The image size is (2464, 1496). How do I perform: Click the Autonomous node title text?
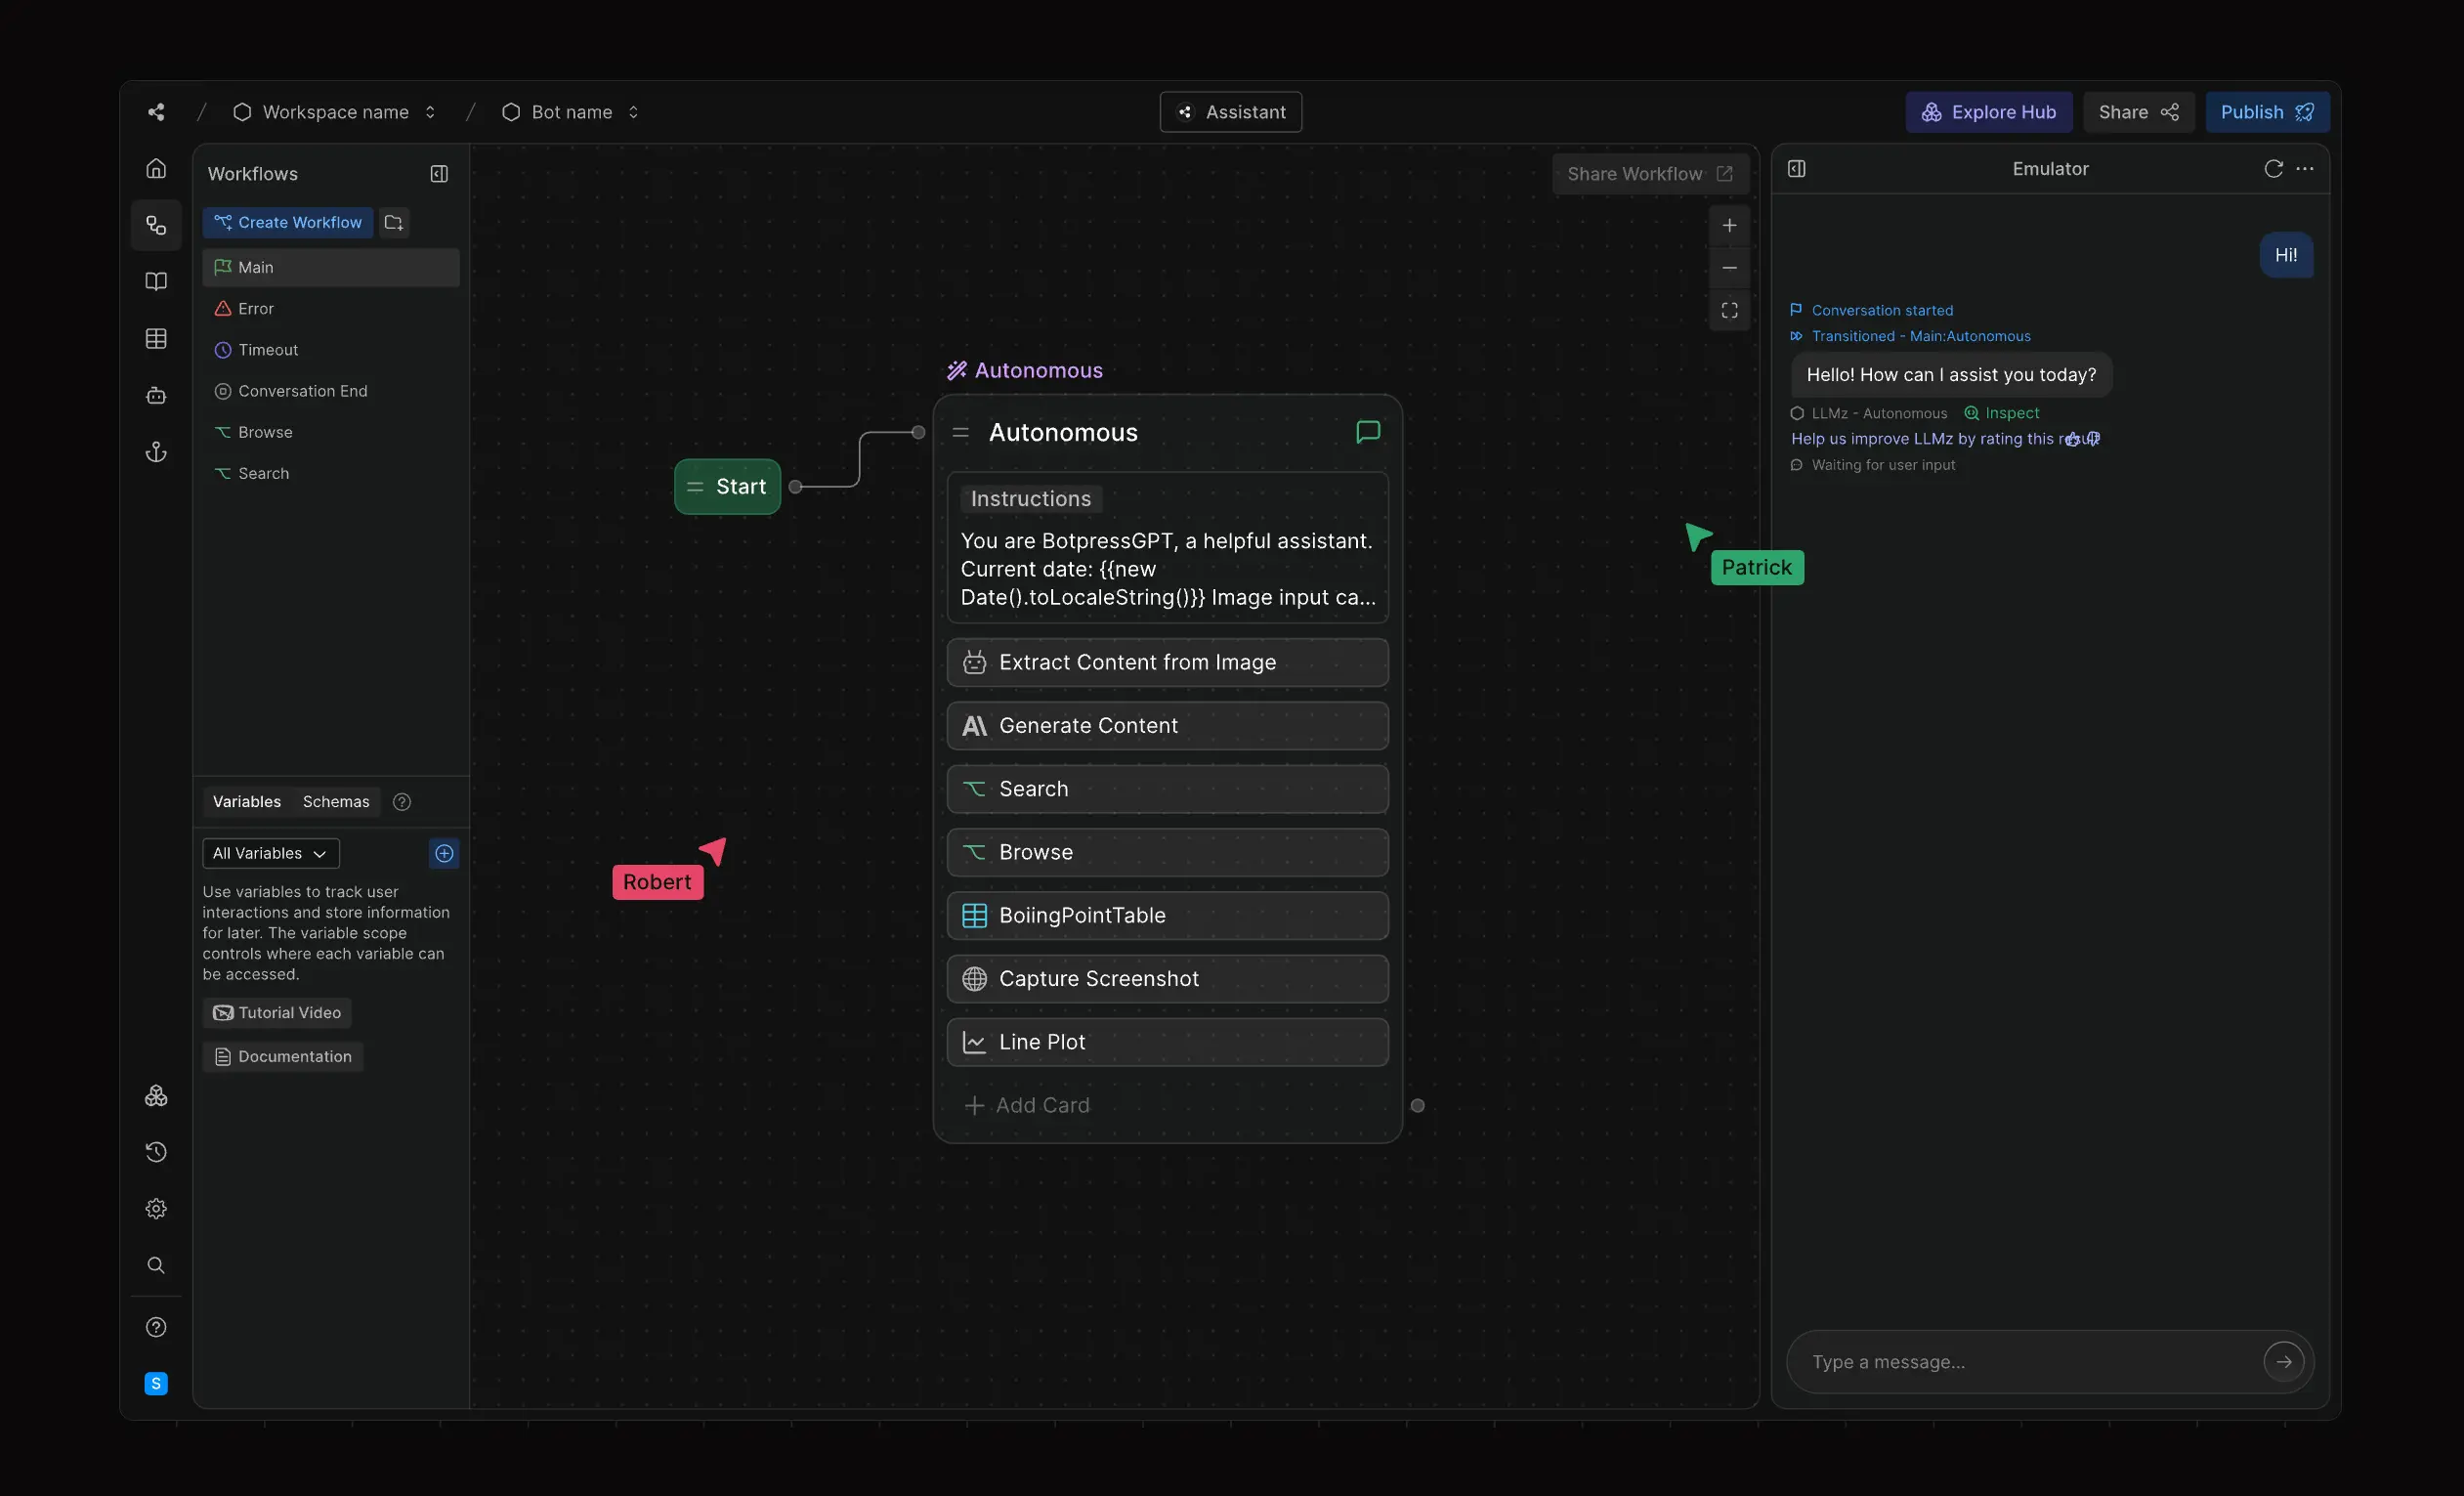pos(1063,433)
